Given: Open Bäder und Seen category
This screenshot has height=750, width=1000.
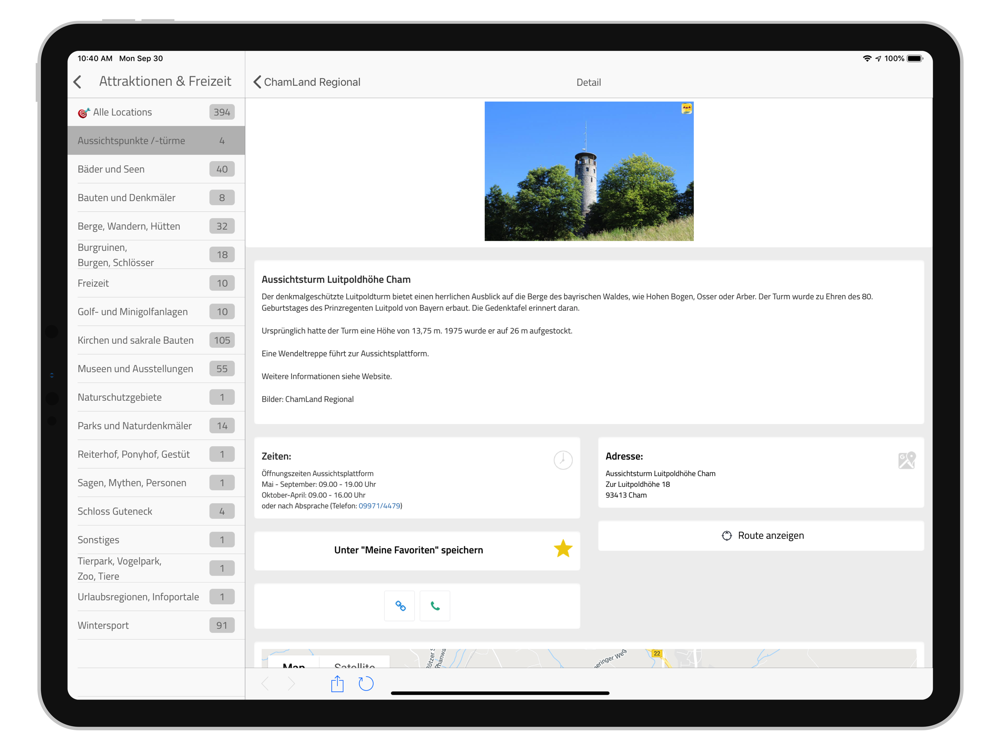Looking at the screenshot, I should coord(156,169).
